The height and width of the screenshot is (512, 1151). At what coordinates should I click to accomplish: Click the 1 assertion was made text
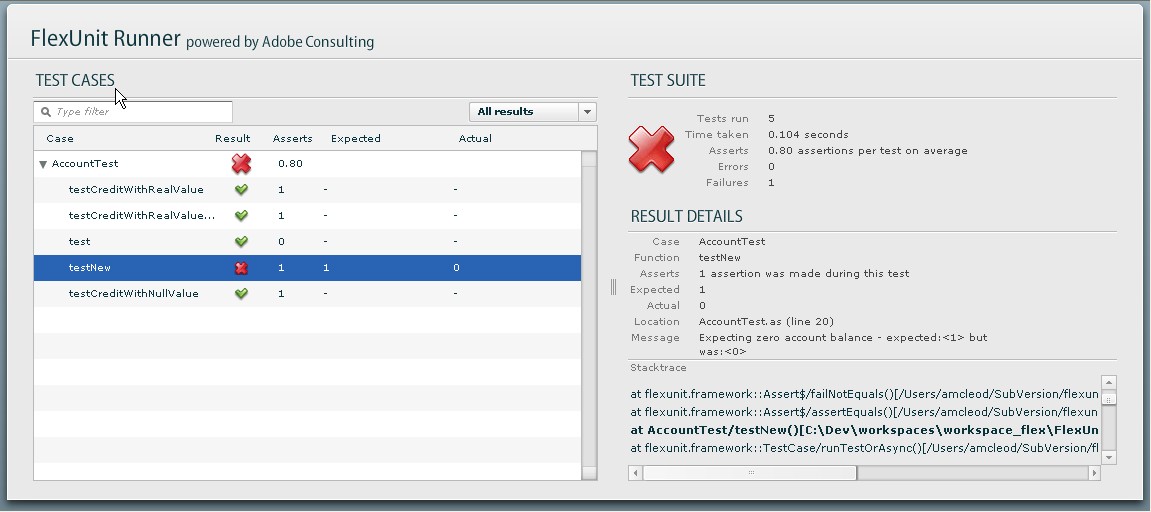click(804, 274)
